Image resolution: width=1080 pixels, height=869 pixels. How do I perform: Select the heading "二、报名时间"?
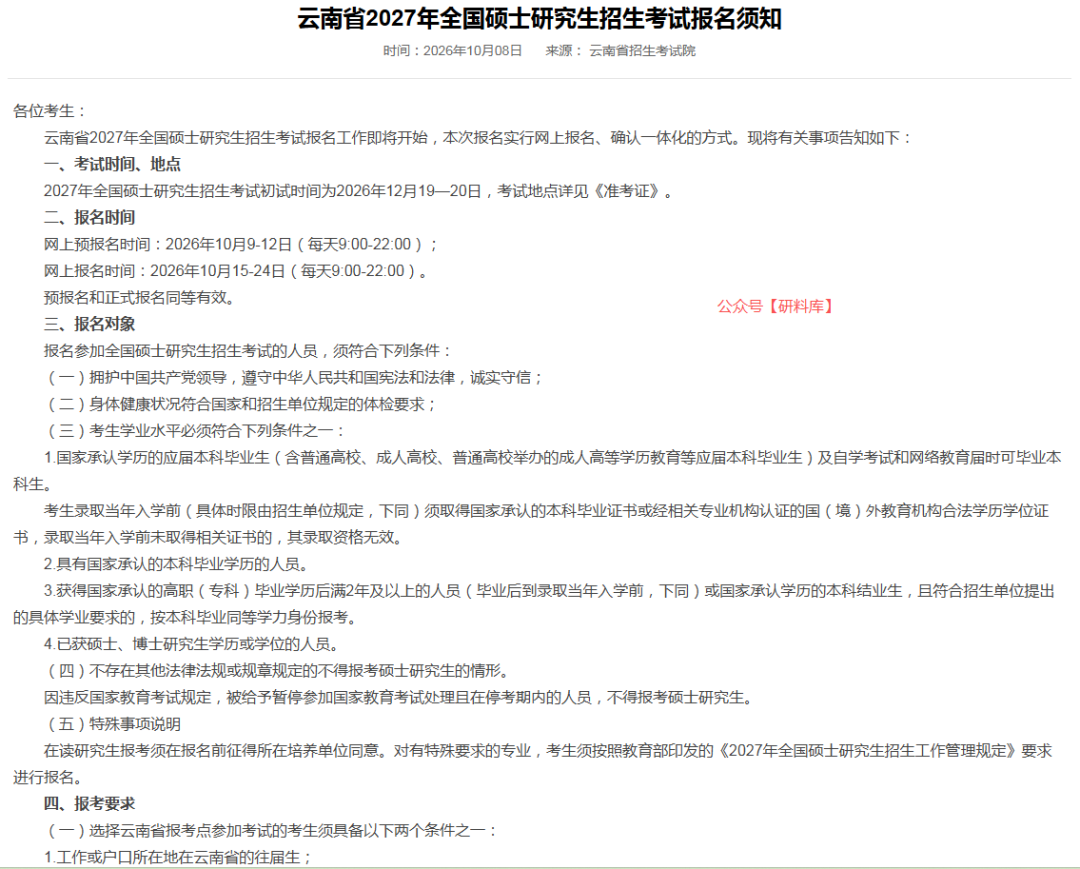coord(90,218)
